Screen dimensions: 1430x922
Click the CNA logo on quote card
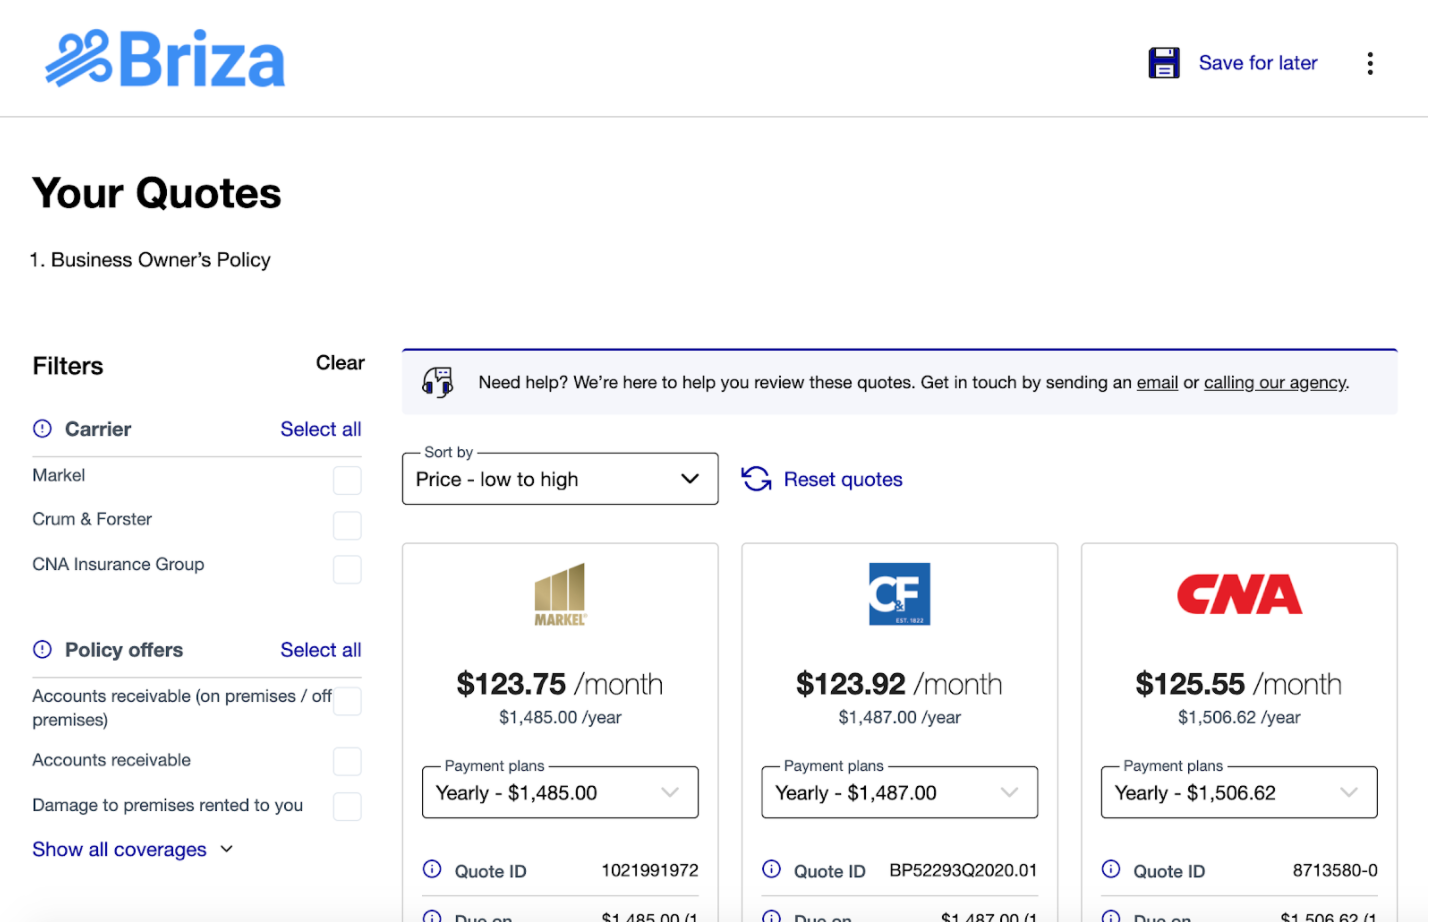point(1239,594)
